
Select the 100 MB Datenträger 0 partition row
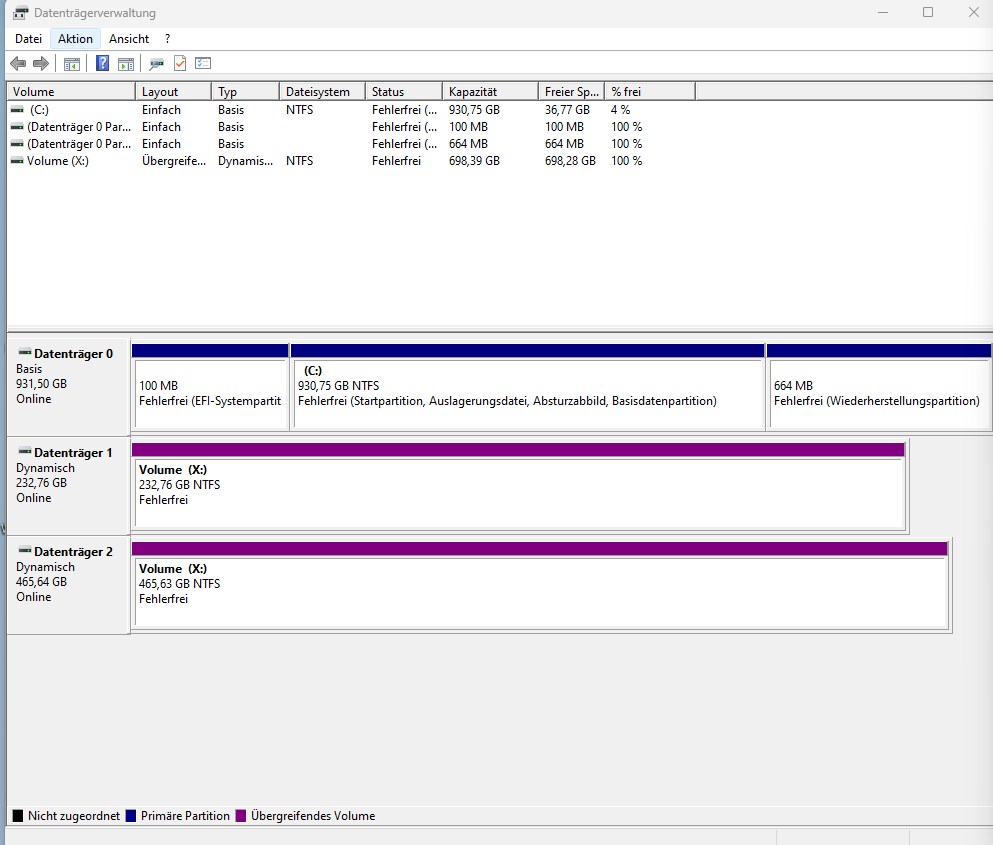(351, 127)
